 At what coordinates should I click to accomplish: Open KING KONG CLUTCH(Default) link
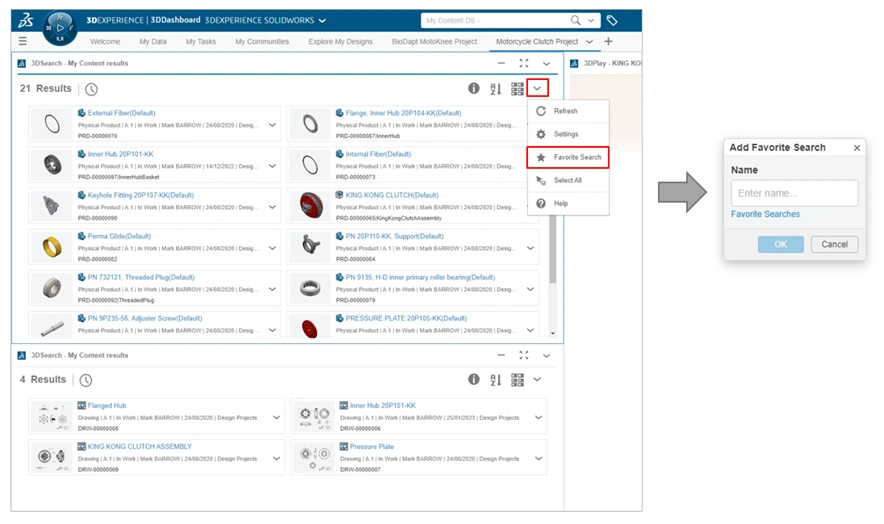click(392, 195)
